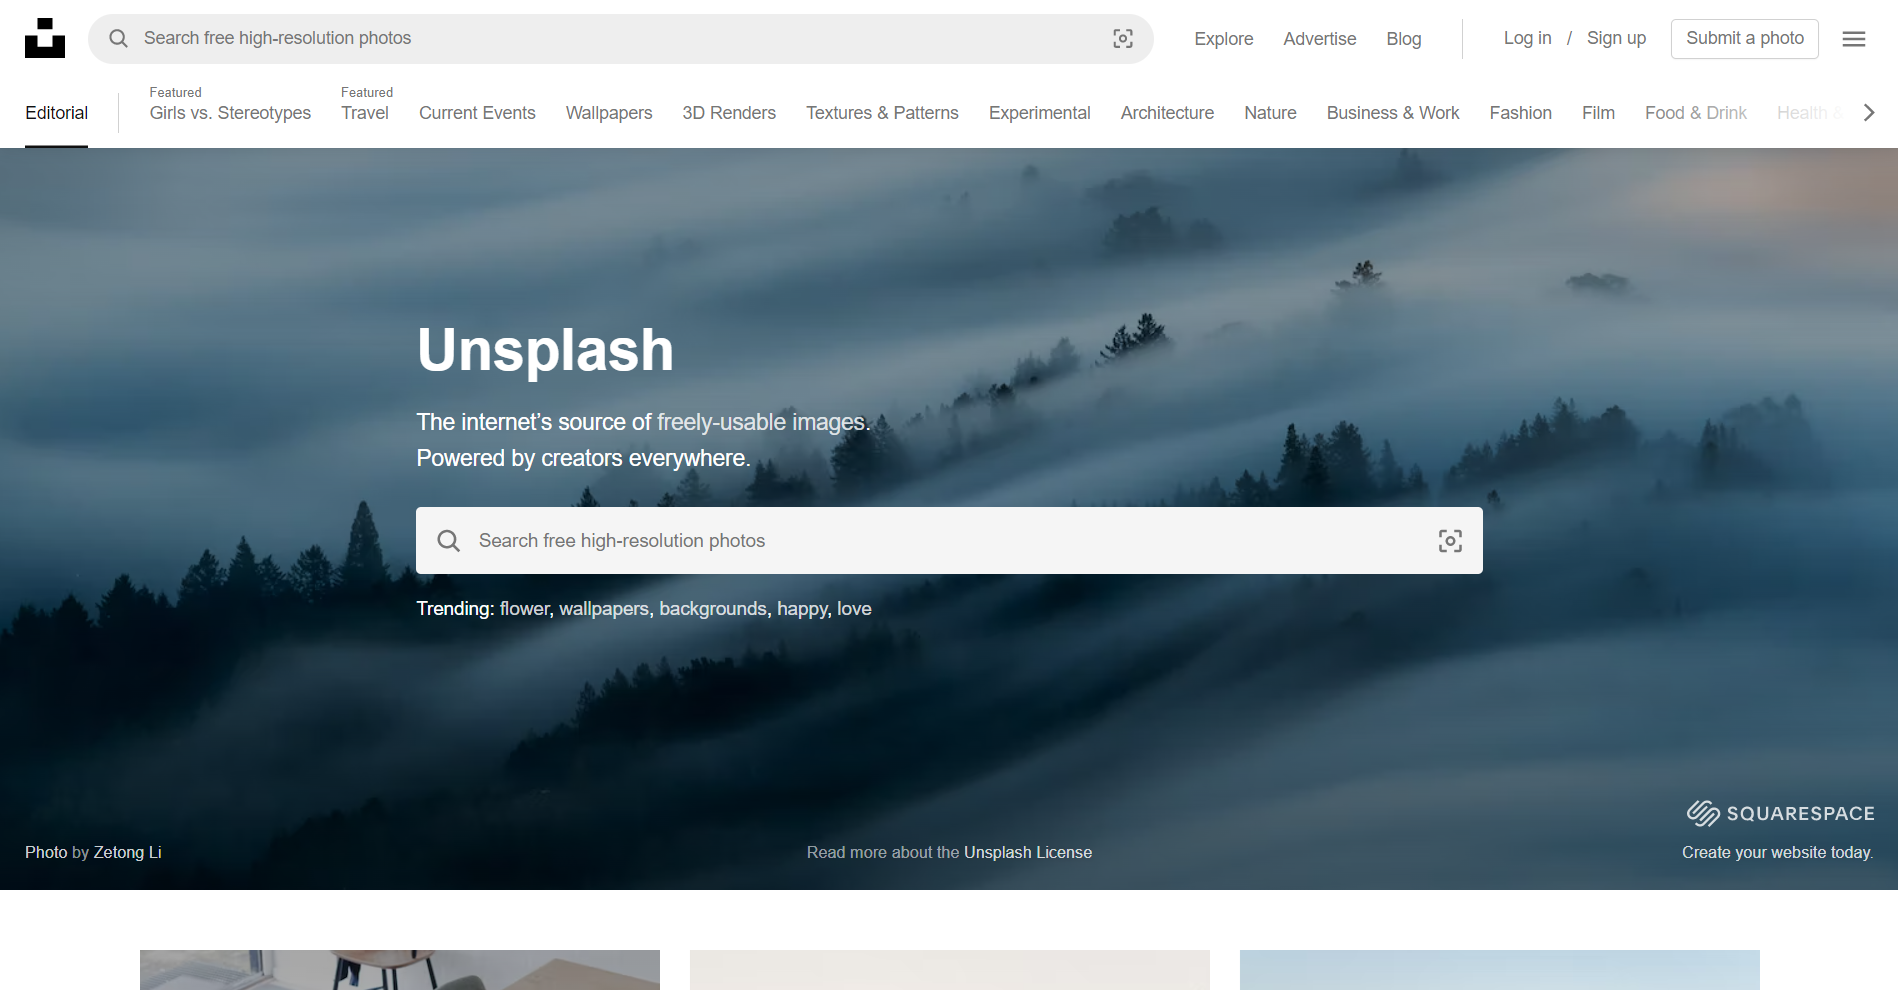This screenshot has height=990, width=1898.
Task: Open the Unsplash License page
Action: click(1028, 852)
